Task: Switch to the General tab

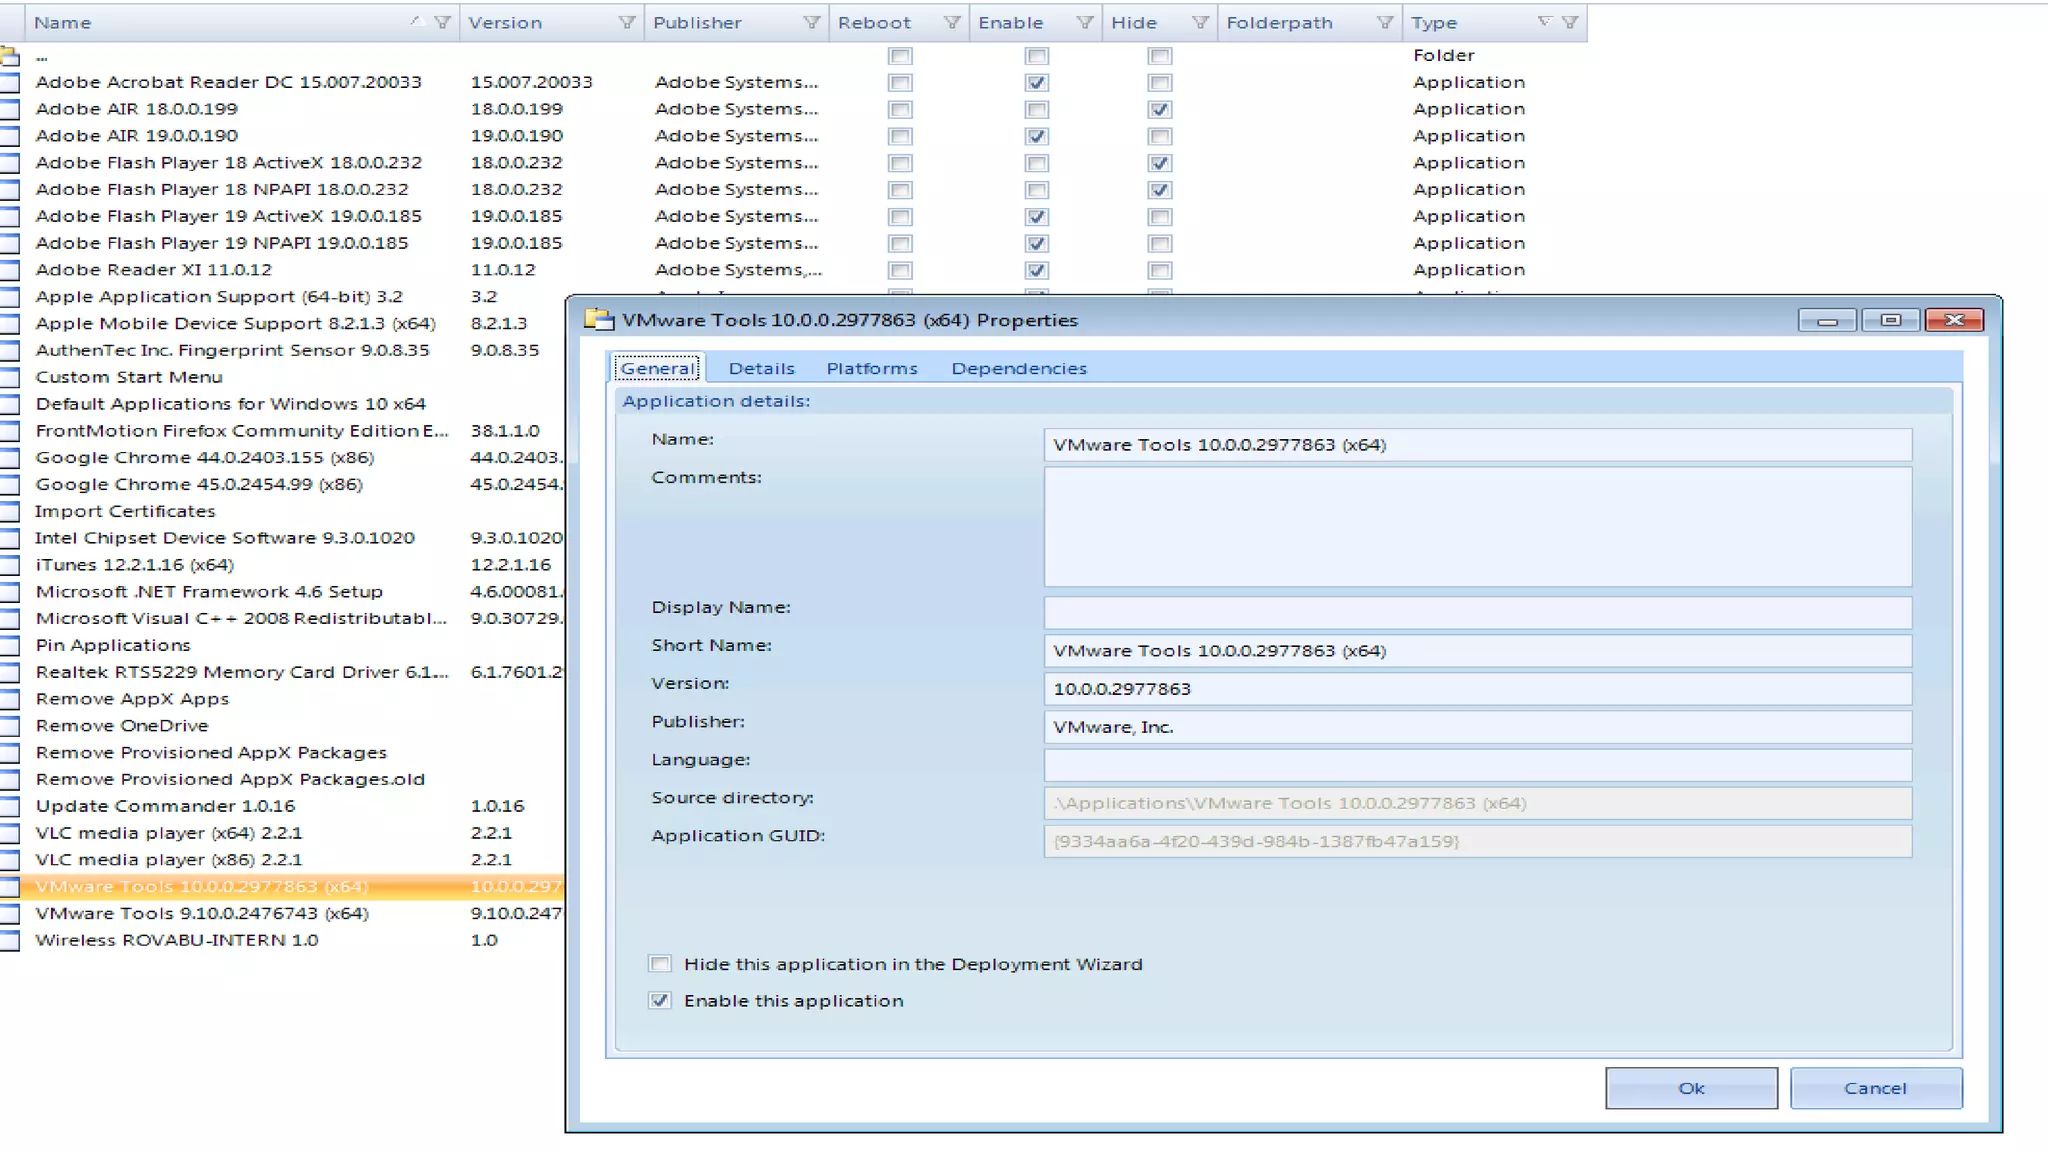Action: [657, 368]
